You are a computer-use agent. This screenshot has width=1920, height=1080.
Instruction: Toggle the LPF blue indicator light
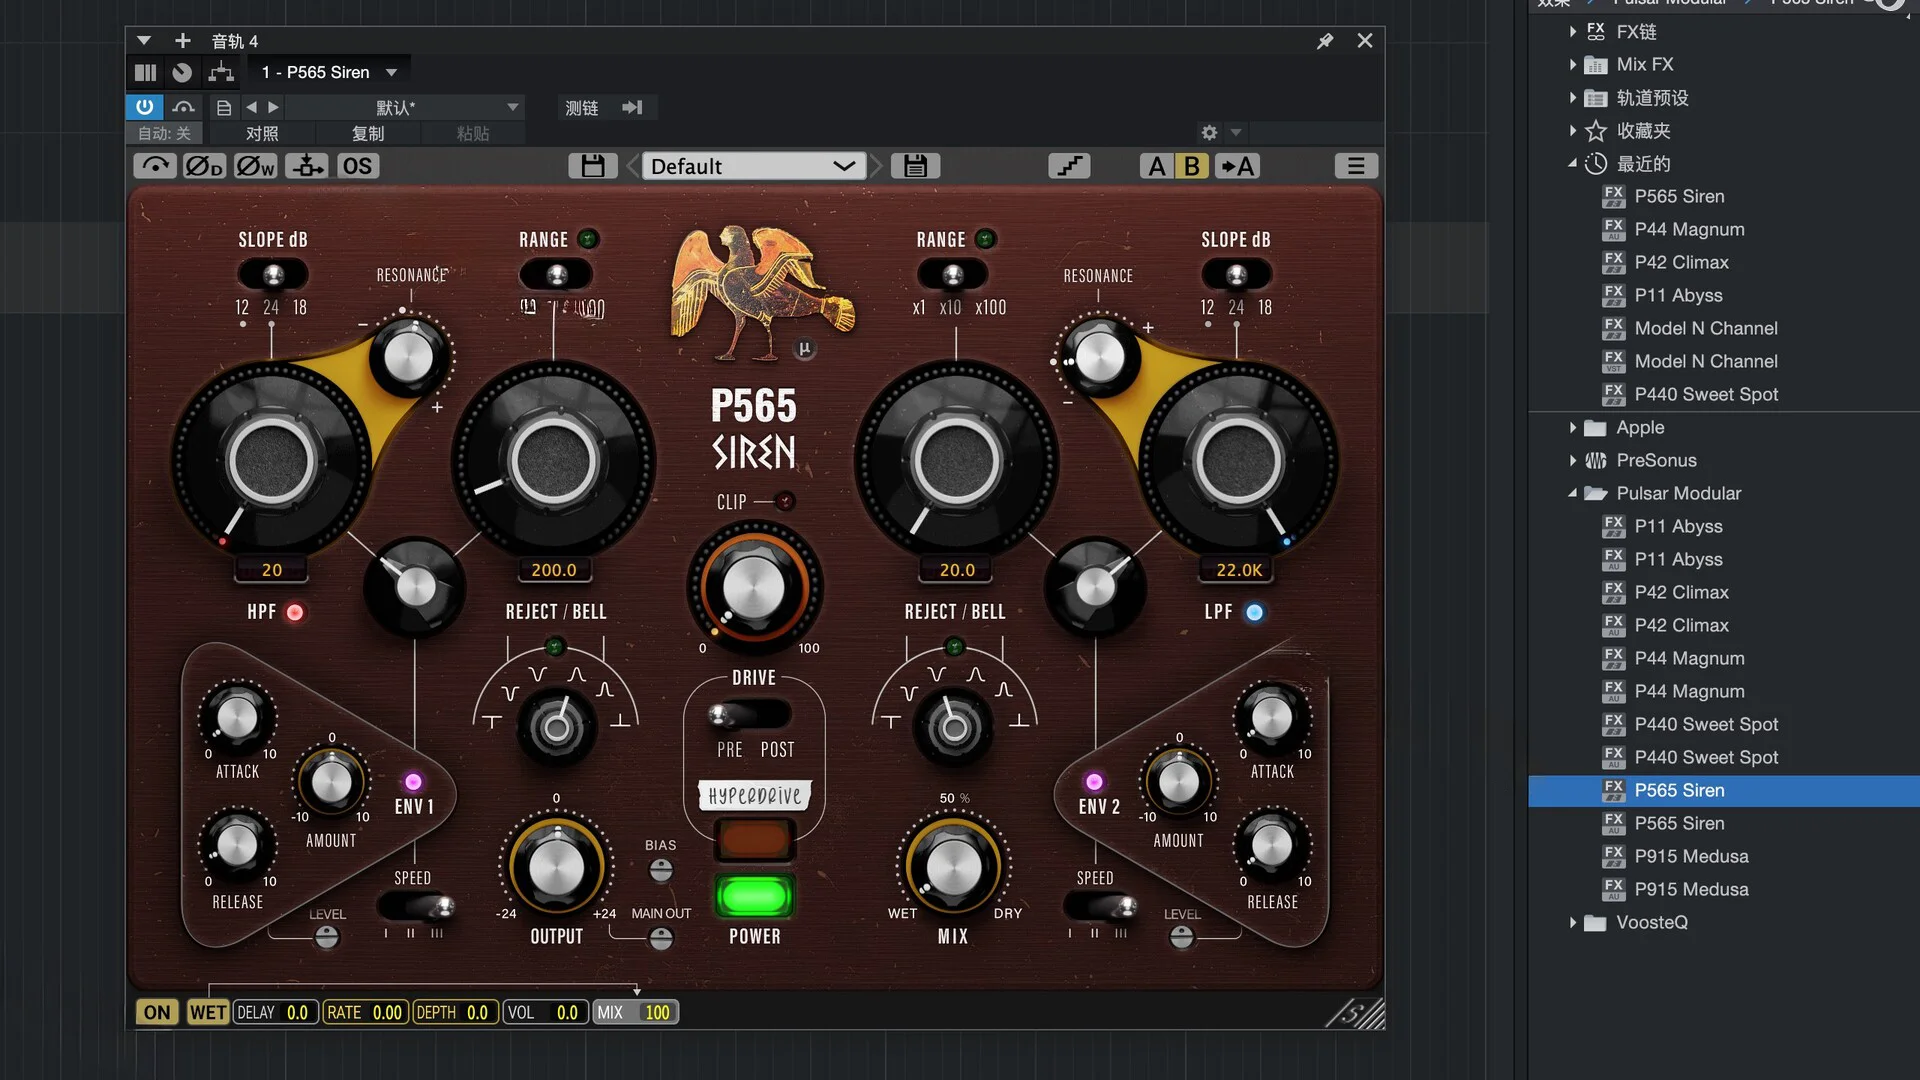tap(1254, 612)
